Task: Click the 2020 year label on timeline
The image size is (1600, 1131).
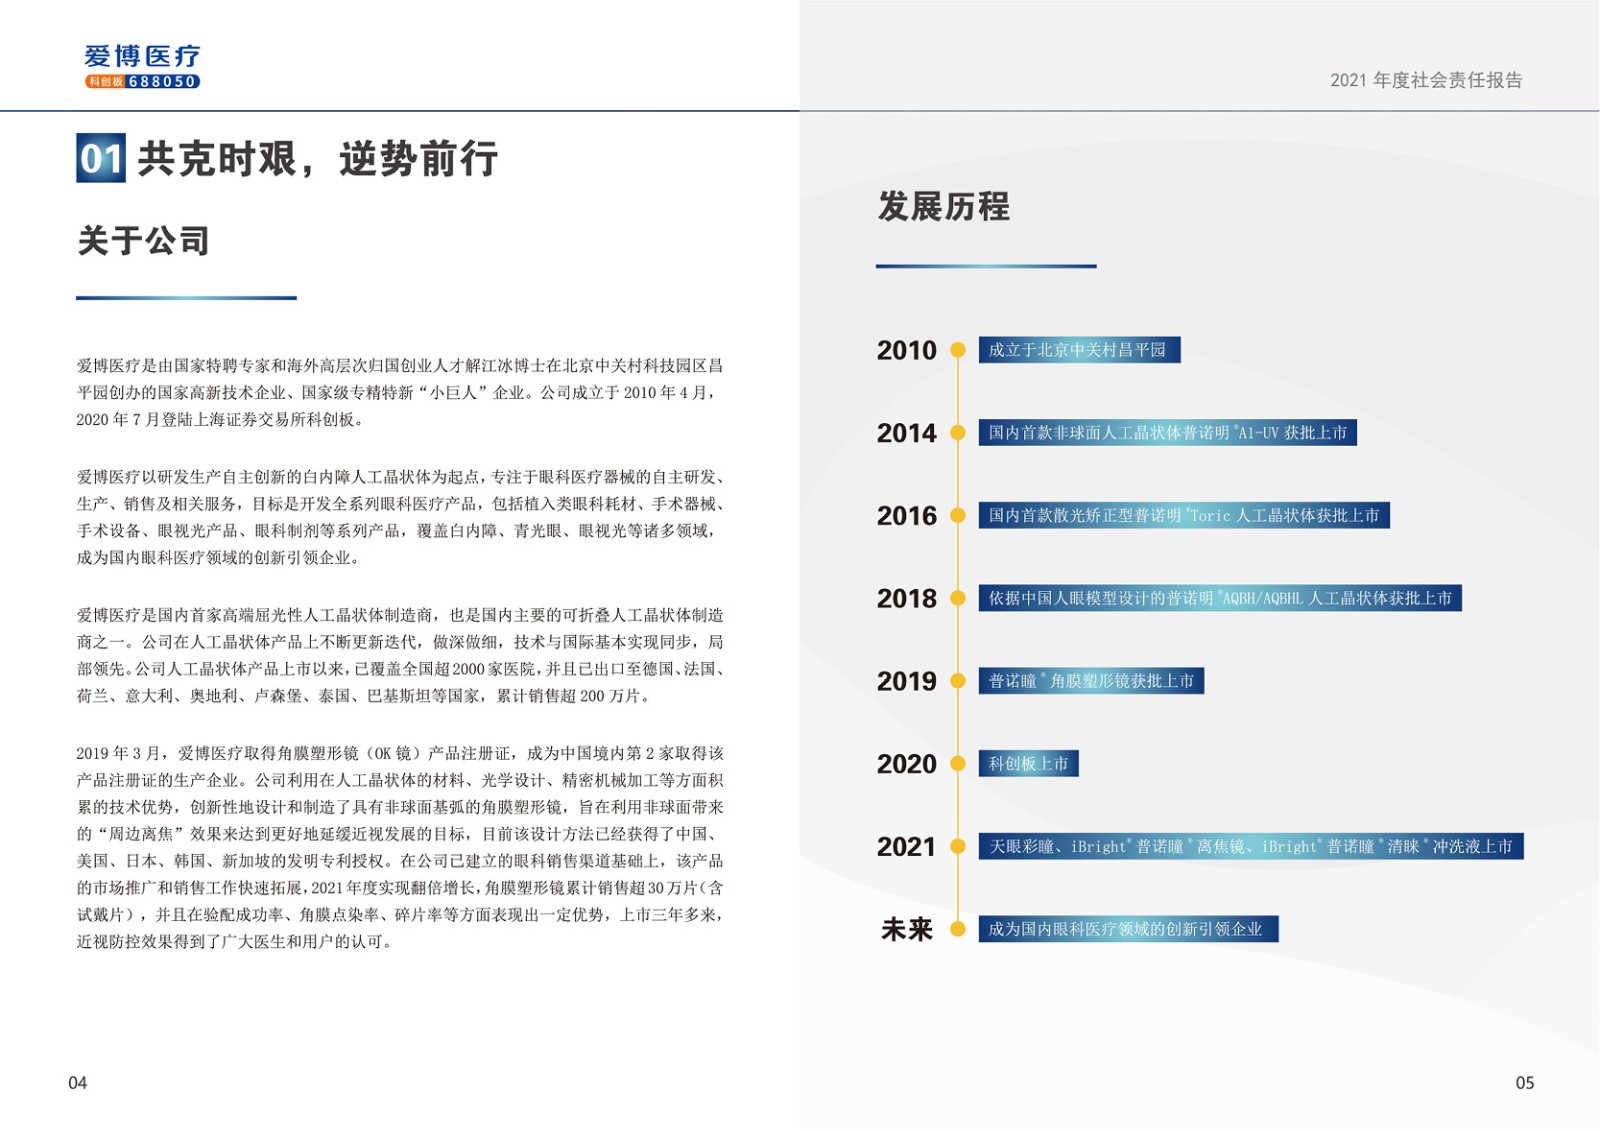Action: pos(906,764)
